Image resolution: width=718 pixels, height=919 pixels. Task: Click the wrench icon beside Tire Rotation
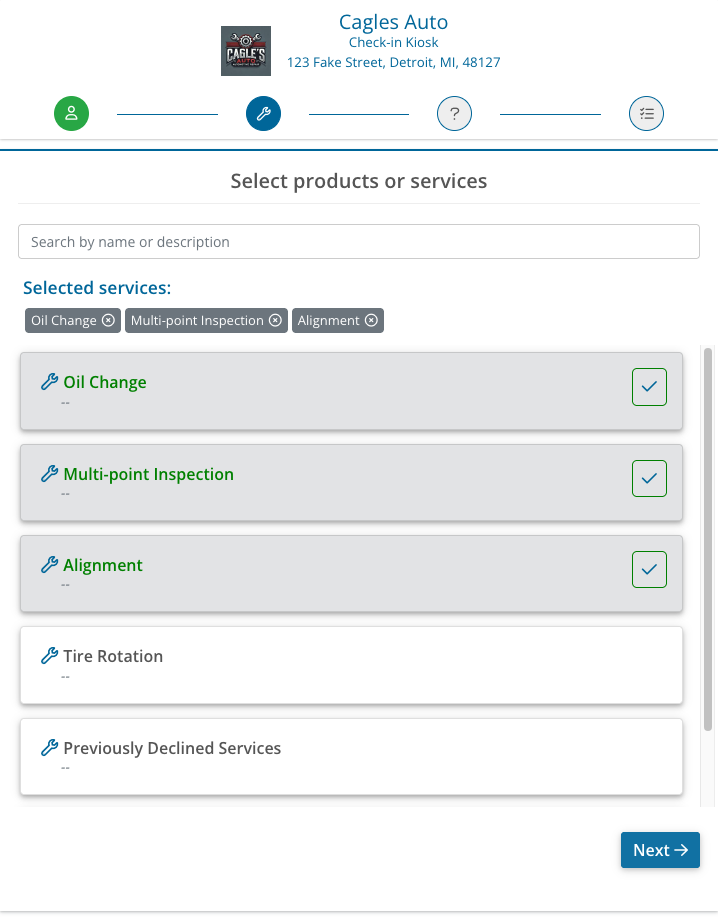49,656
